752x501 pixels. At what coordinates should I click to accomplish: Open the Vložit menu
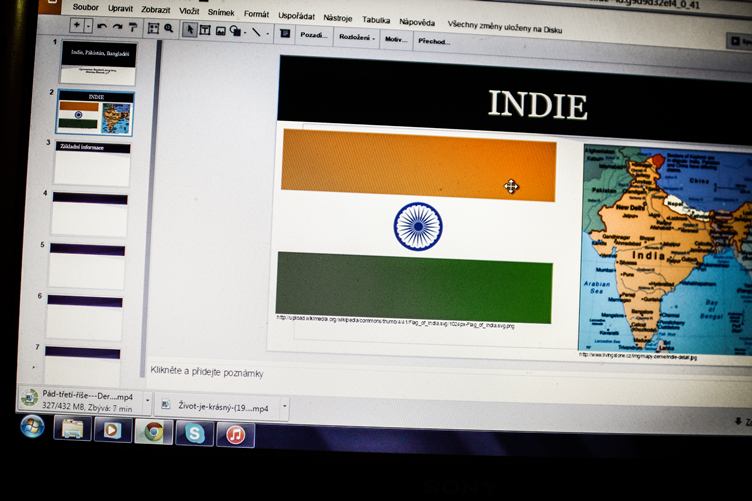coord(189,11)
